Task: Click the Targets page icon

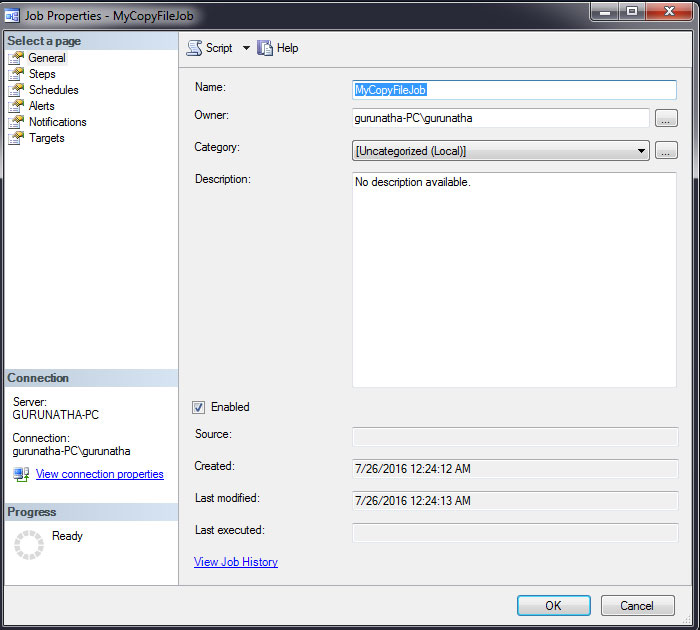Action: (x=16, y=138)
